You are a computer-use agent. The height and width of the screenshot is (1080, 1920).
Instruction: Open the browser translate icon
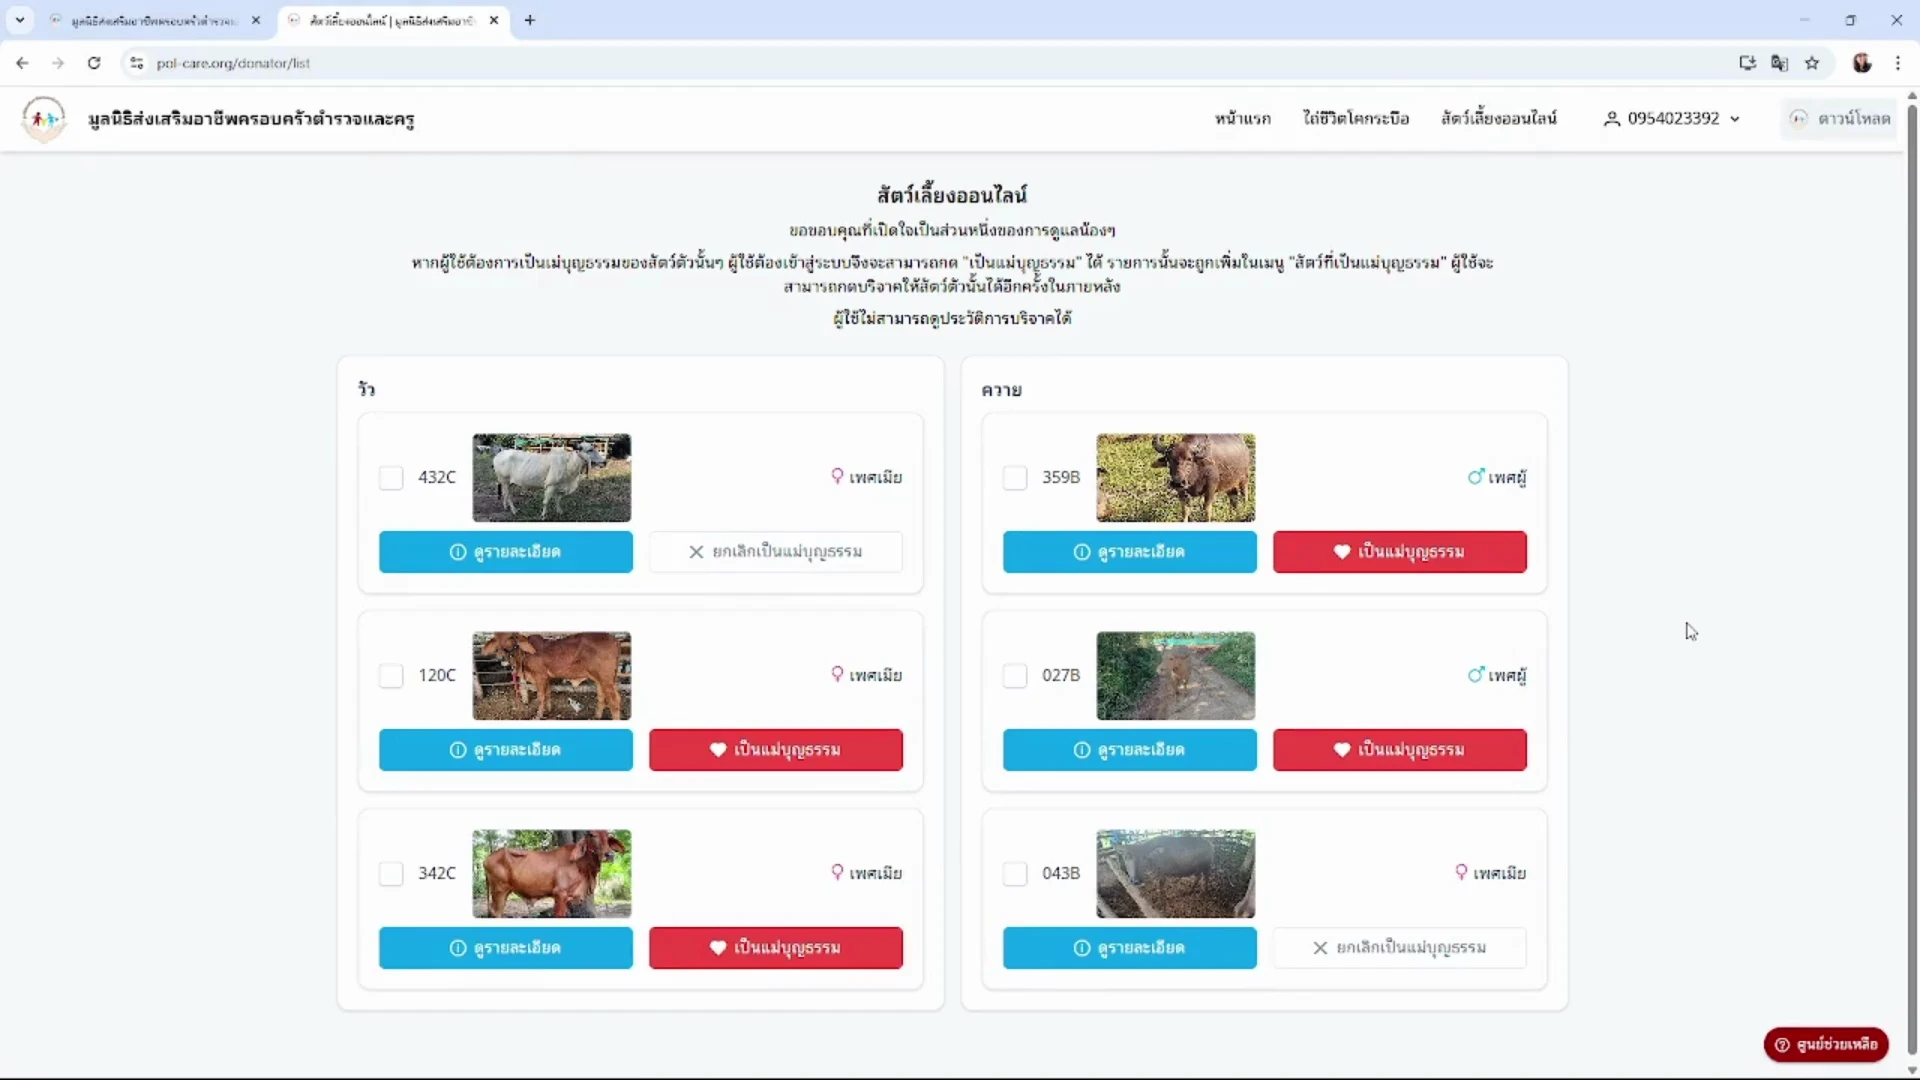pos(1779,63)
